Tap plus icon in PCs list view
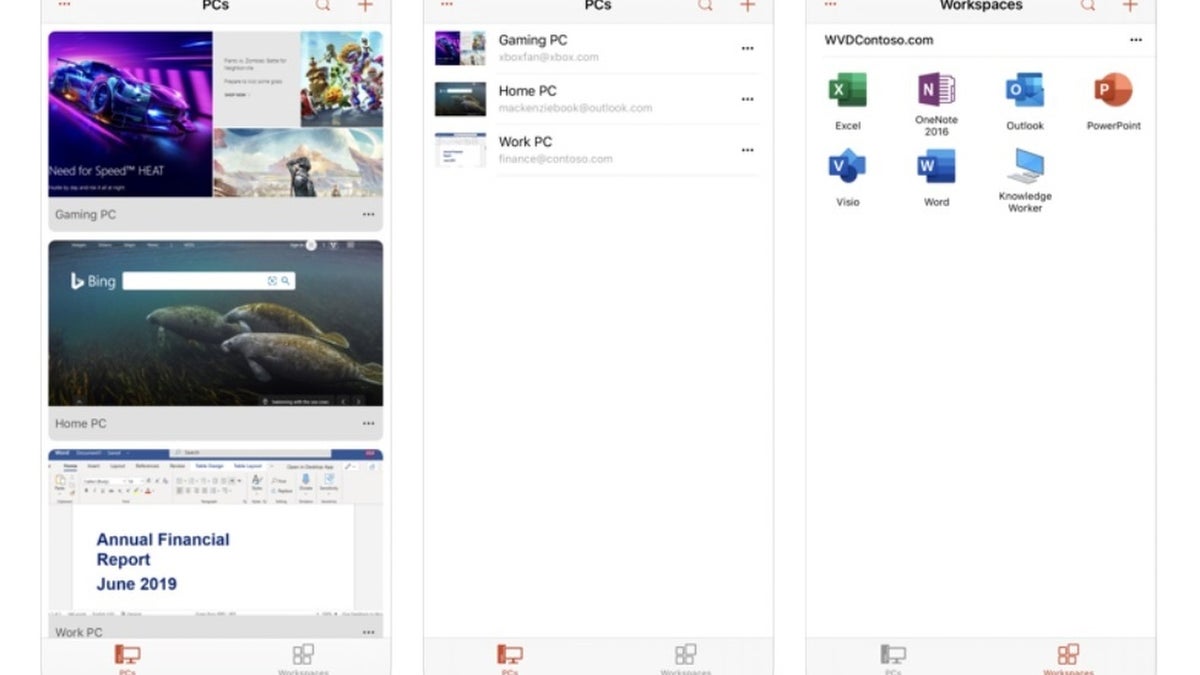This screenshot has height=675, width=1200. [747, 6]
